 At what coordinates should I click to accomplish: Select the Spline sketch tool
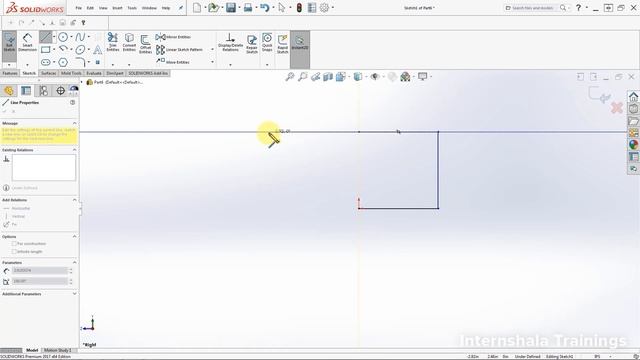pos(80,37)
